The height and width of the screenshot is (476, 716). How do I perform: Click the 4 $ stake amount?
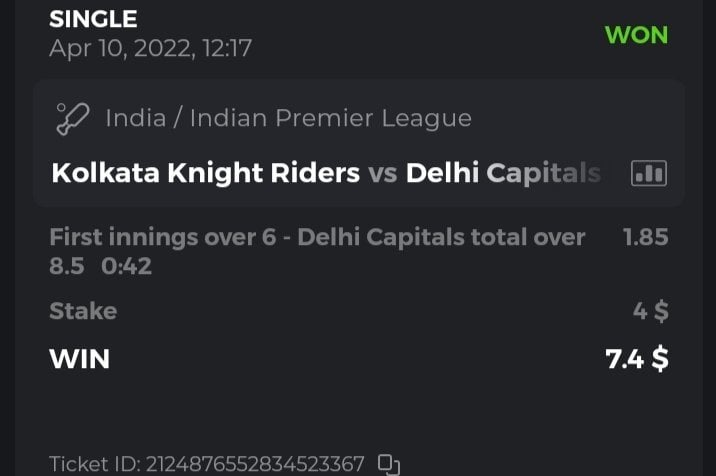point(650,311)
